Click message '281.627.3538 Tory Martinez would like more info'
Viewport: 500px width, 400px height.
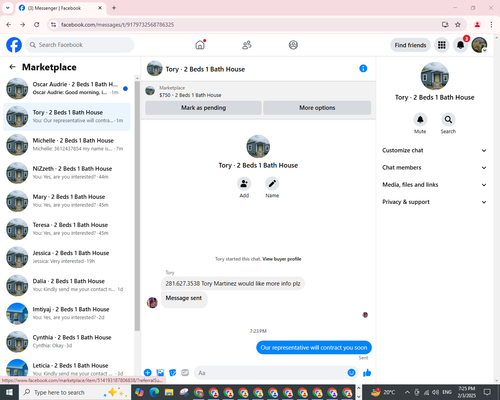pos(233,283)
